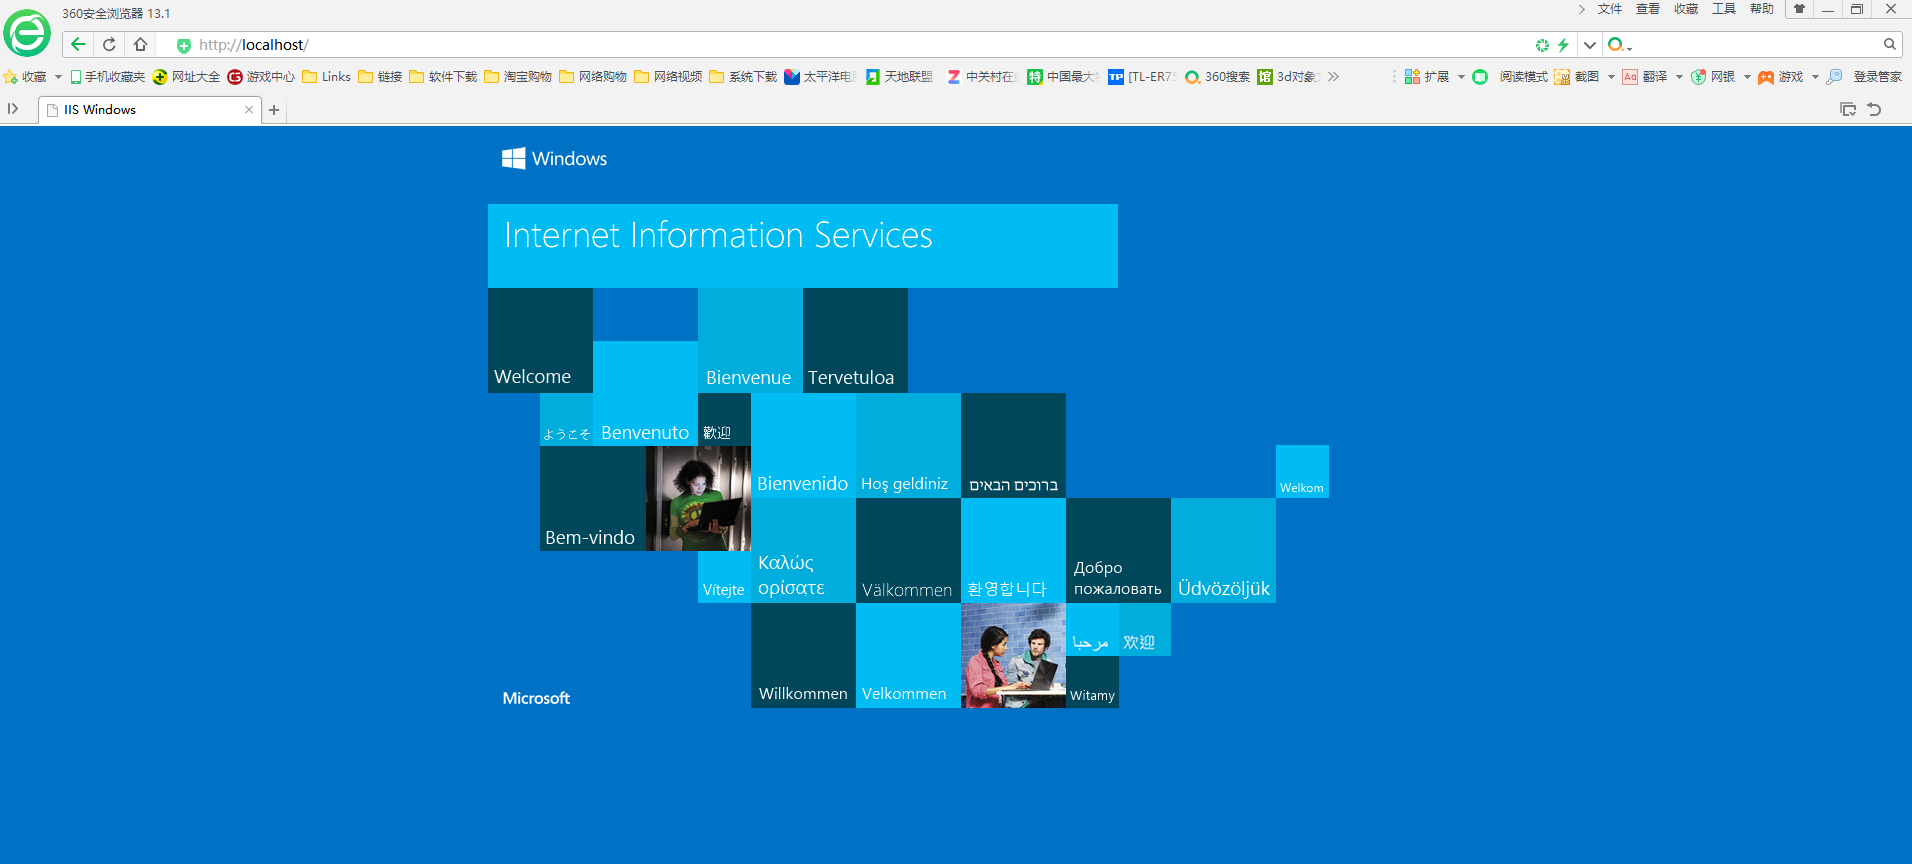The height and width of the screenshot is (864, 1912).
Task: Expand the 翻译 dropdown arrow
Action: click(1679, 77)
